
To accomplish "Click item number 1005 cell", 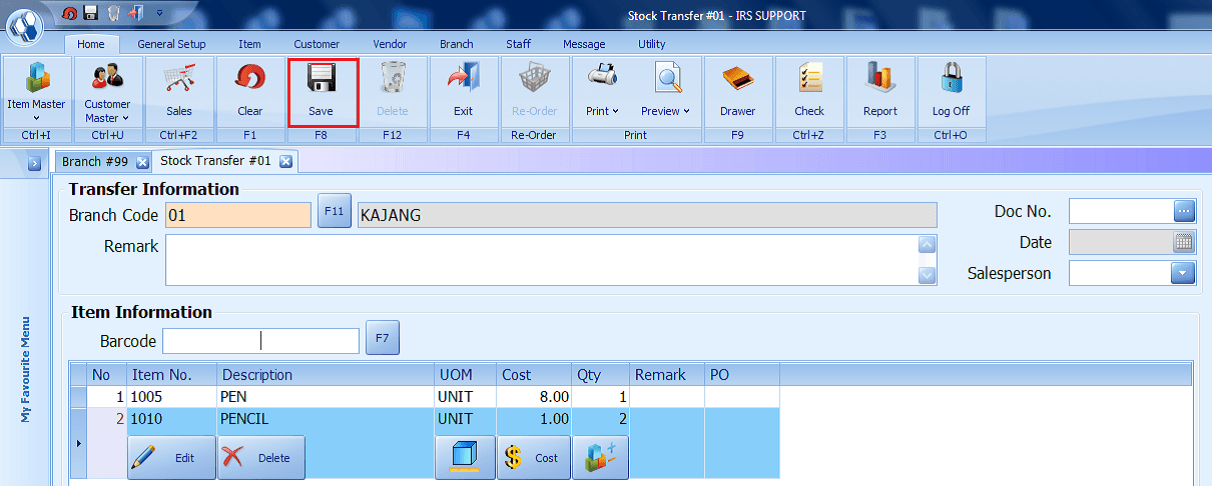I will click(172, 397).
